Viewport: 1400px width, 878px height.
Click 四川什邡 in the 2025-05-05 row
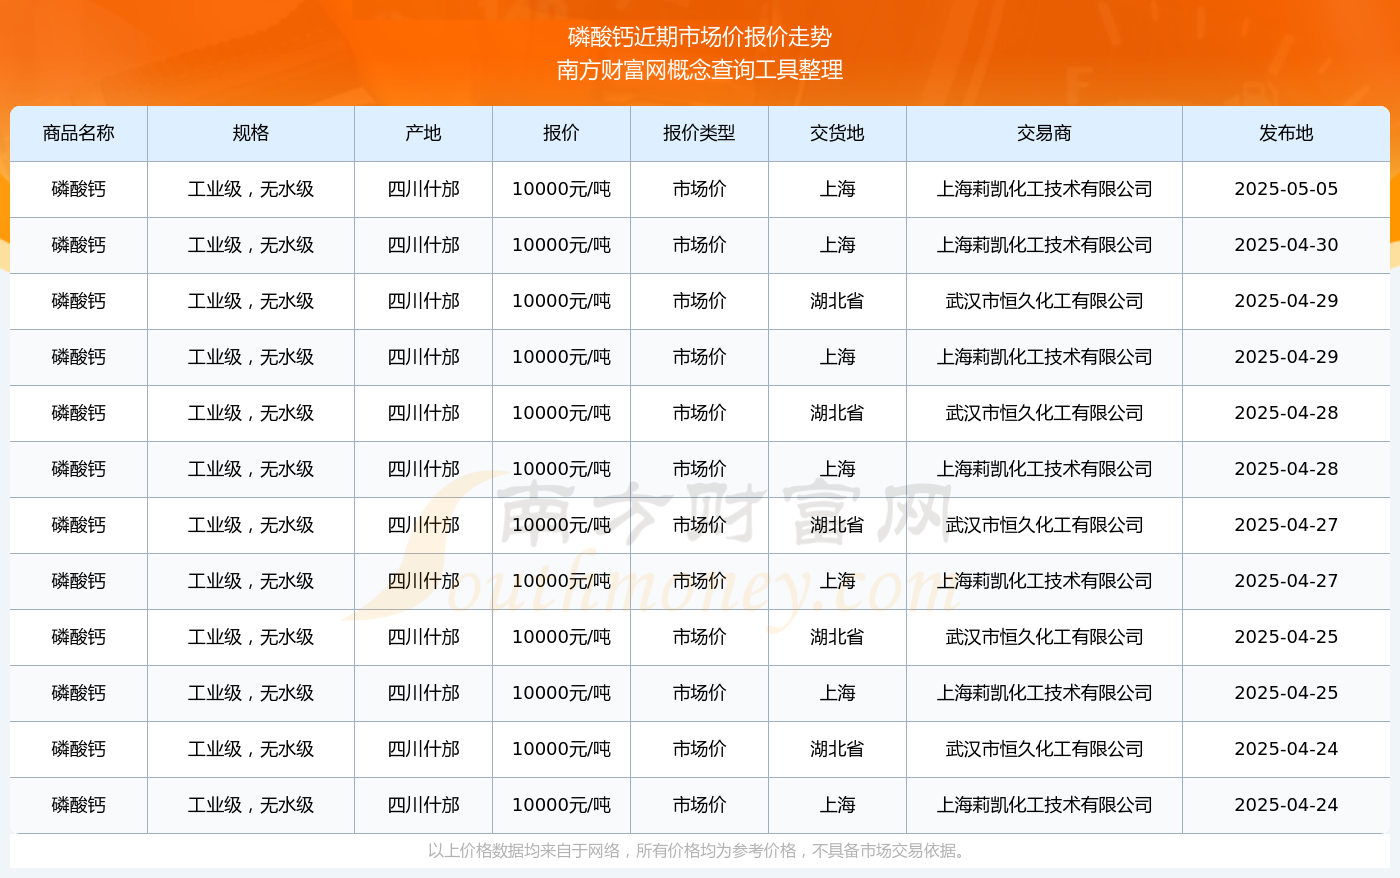tap(424, 189)
